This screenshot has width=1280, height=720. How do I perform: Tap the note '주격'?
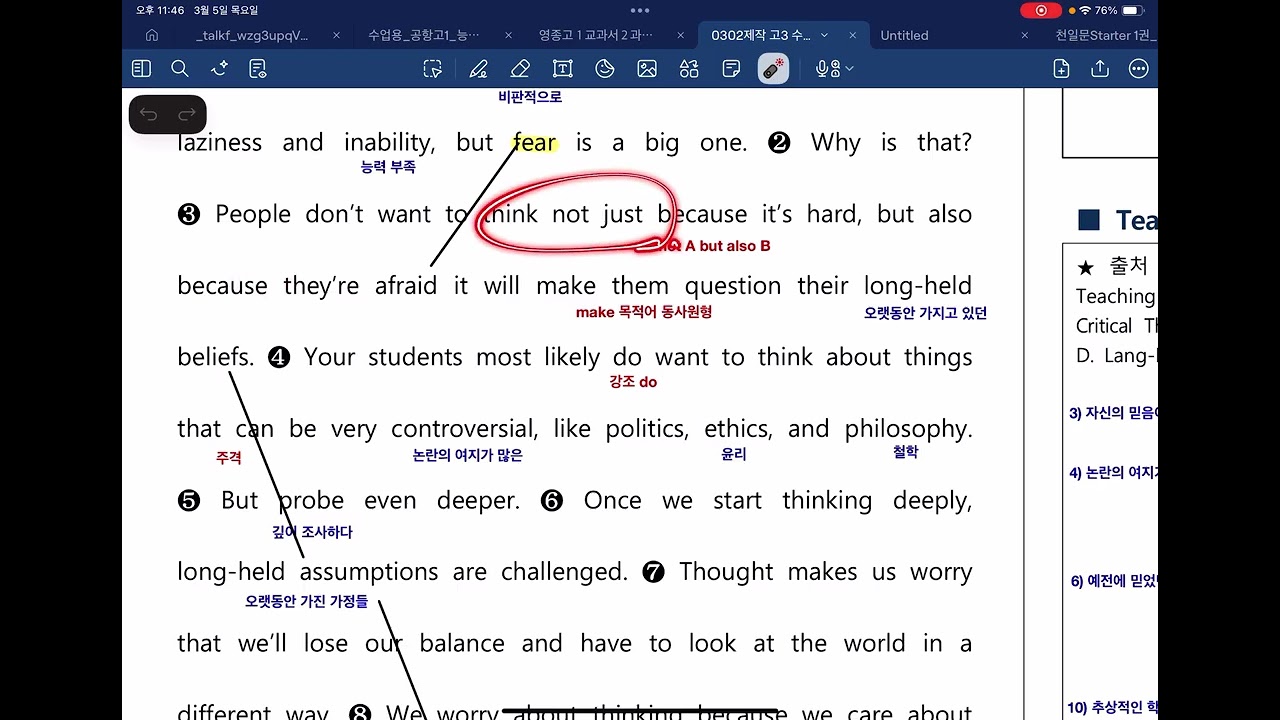229,457
